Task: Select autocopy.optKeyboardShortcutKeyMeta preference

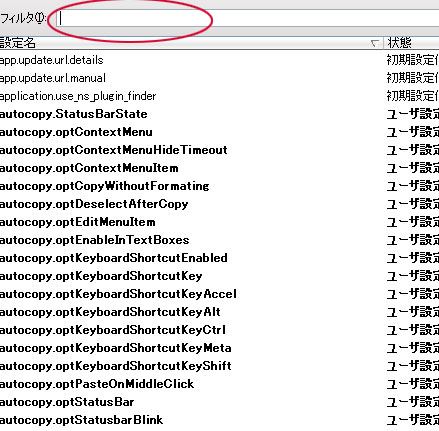Action: pos(116,348)
